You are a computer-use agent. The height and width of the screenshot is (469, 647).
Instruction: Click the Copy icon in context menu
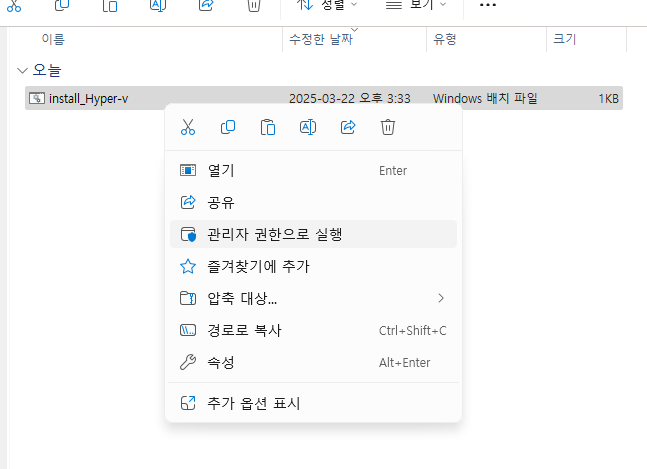[228, 127]
